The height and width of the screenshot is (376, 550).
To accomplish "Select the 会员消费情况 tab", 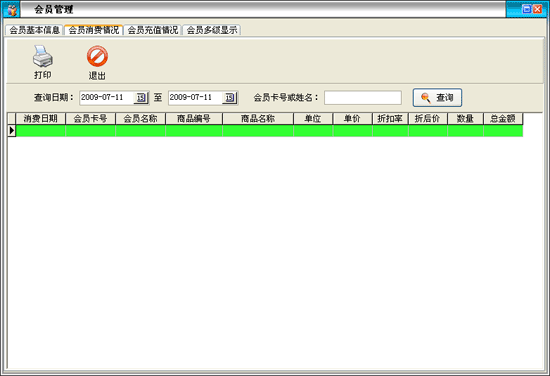I will tap(94, 30).
